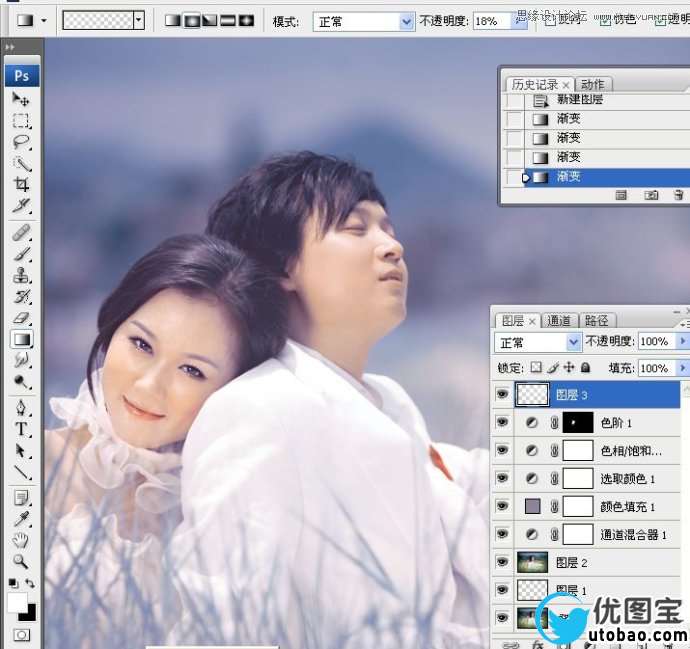The width and height of the screenshot is (690, 649).
Task: Select the Clone Stamp tool
Action: (x=21, y=275)
